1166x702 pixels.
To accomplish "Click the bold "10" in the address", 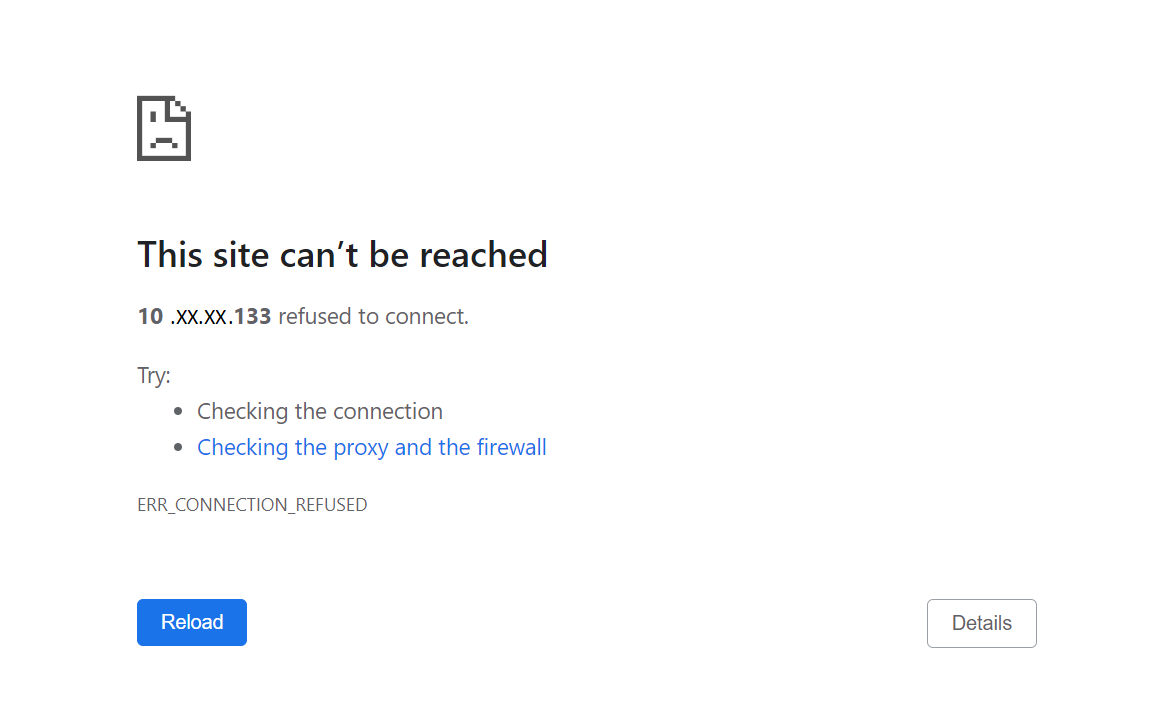I will (150, 317).
